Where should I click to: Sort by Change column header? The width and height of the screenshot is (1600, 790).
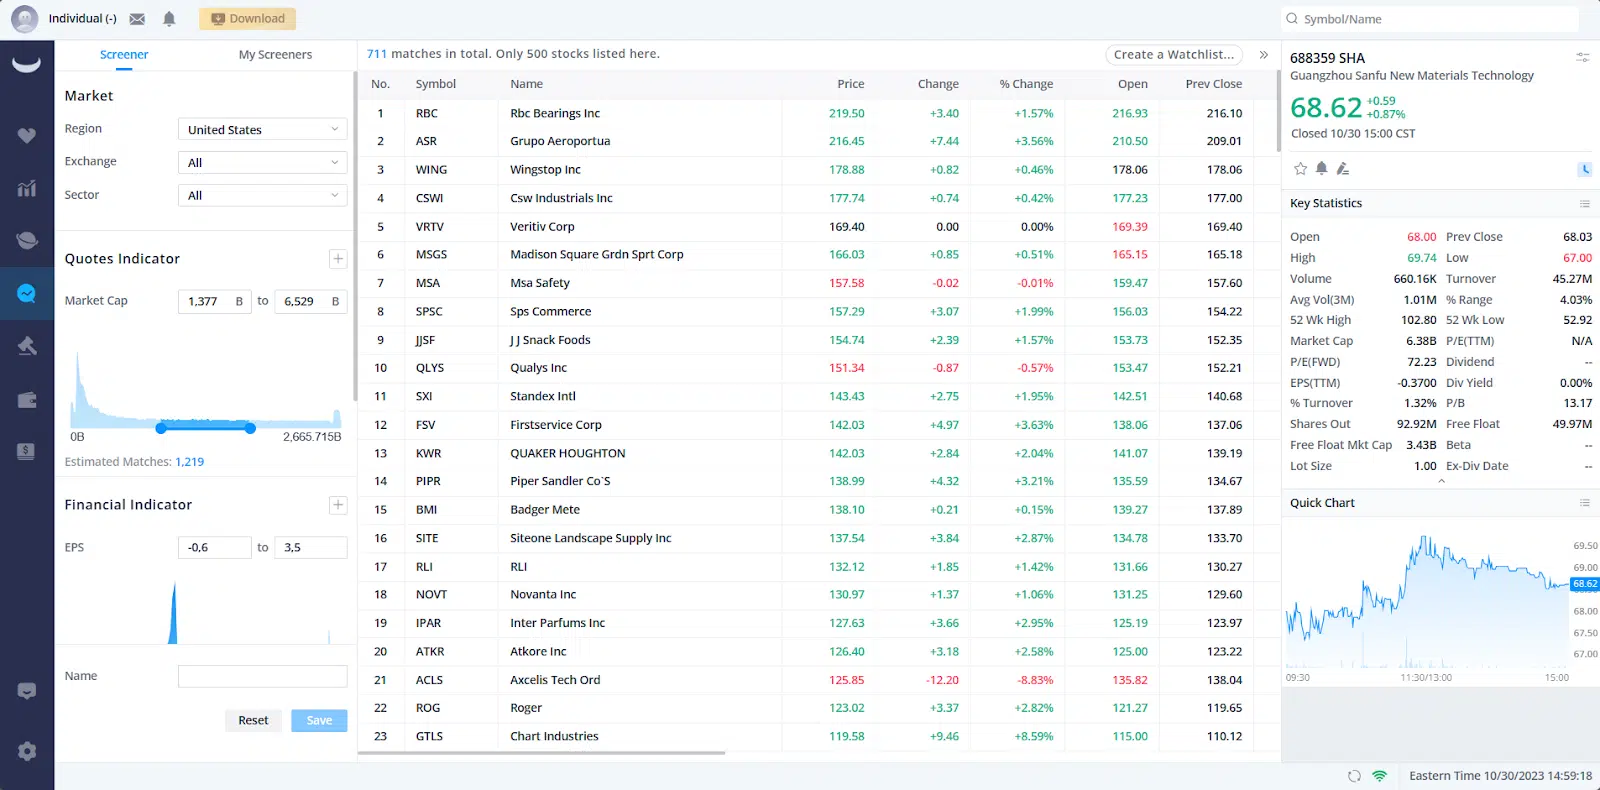tap(938, 84)
